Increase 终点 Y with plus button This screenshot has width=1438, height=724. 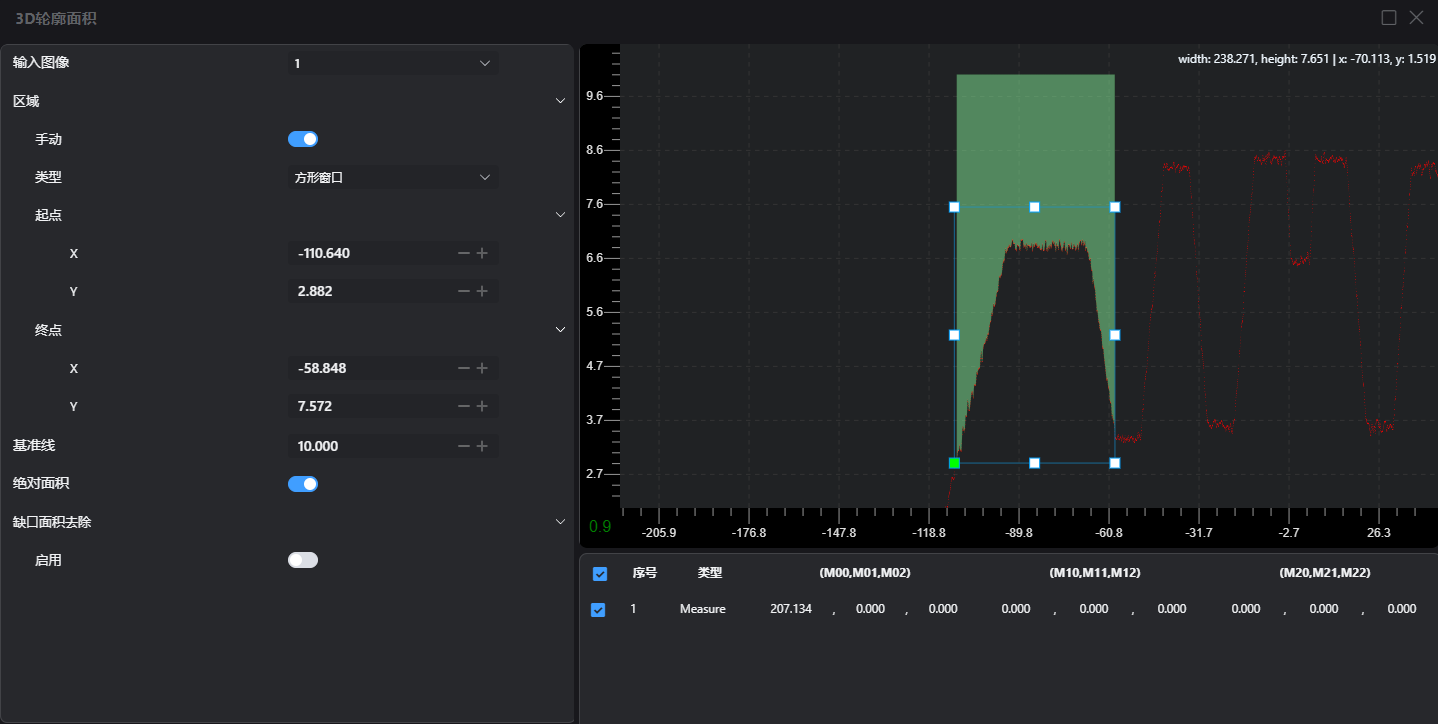coord(482,406)
